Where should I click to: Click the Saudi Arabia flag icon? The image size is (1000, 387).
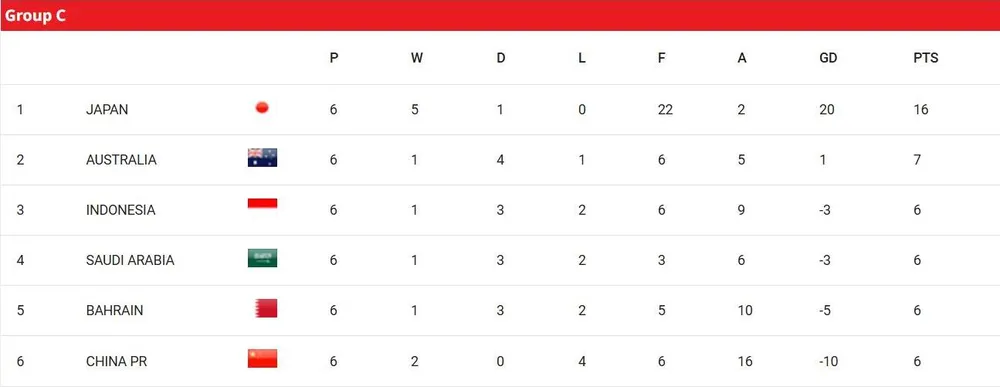click(262, 258)
